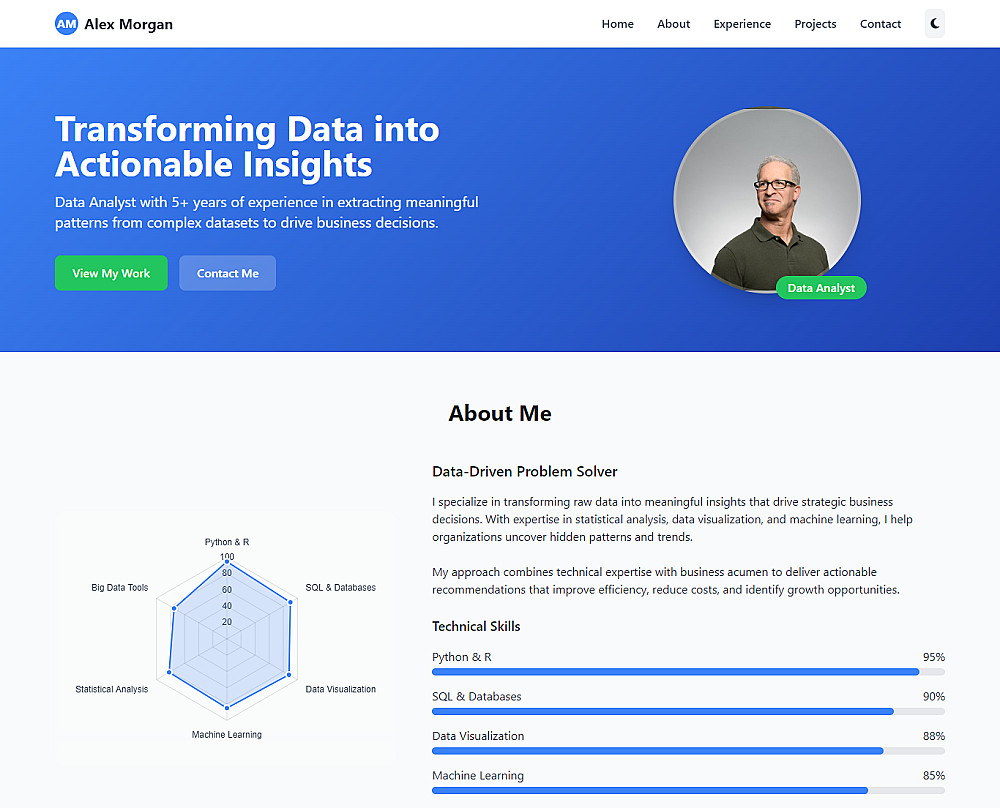Viewport: 1000px width, 808px height.
Task: Navigate to Experience in navbar
Action: [x=742, y=24]
